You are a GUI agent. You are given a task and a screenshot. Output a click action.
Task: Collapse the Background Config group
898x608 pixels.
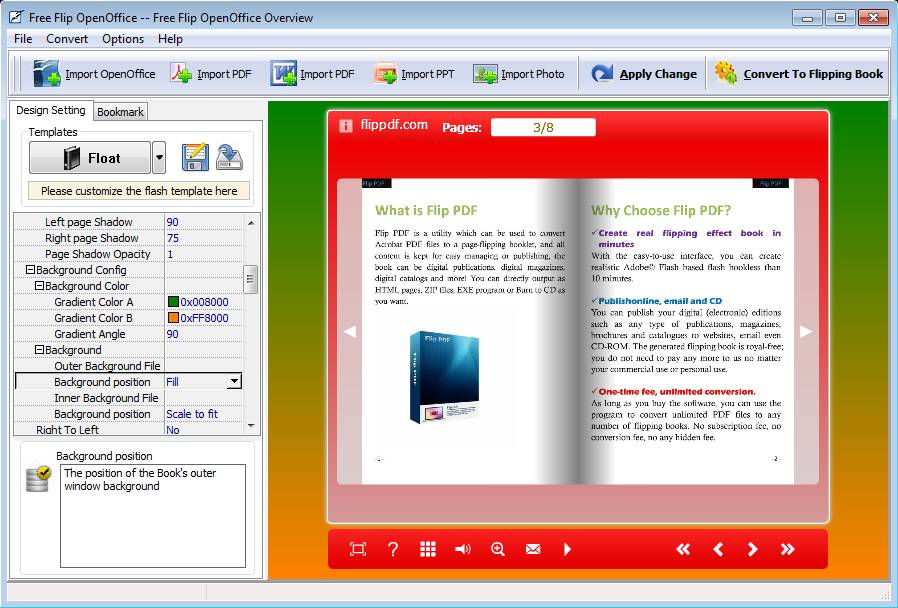30,270
